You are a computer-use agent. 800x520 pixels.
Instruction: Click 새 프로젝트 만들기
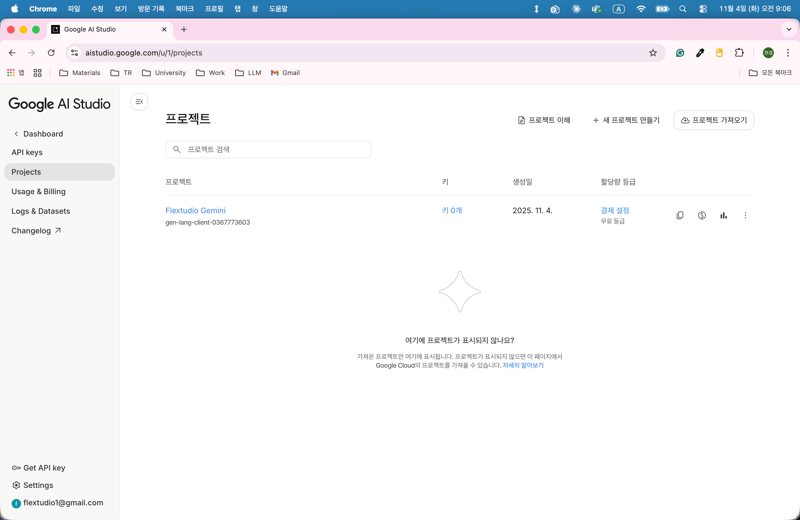click(x=626, y=120)
